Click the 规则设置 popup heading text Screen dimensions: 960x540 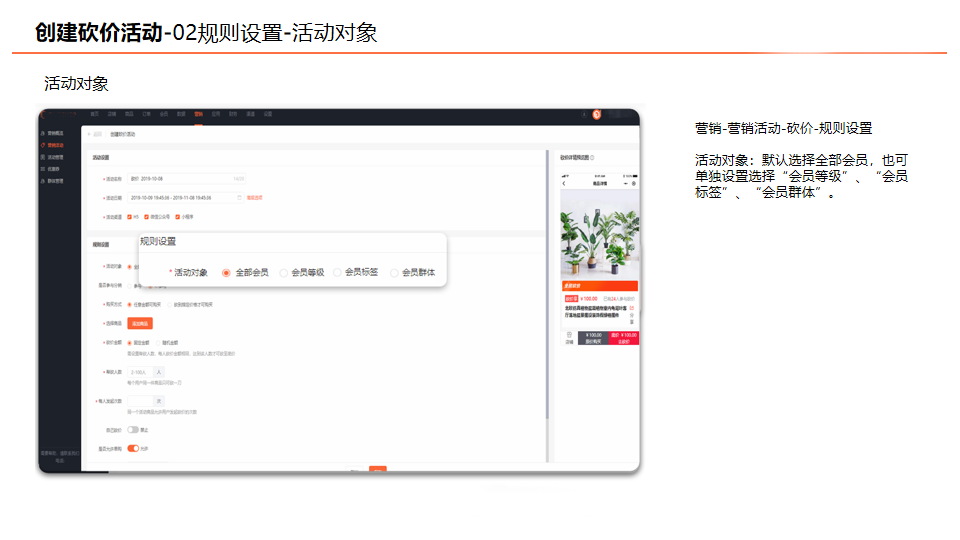[158, 242]
